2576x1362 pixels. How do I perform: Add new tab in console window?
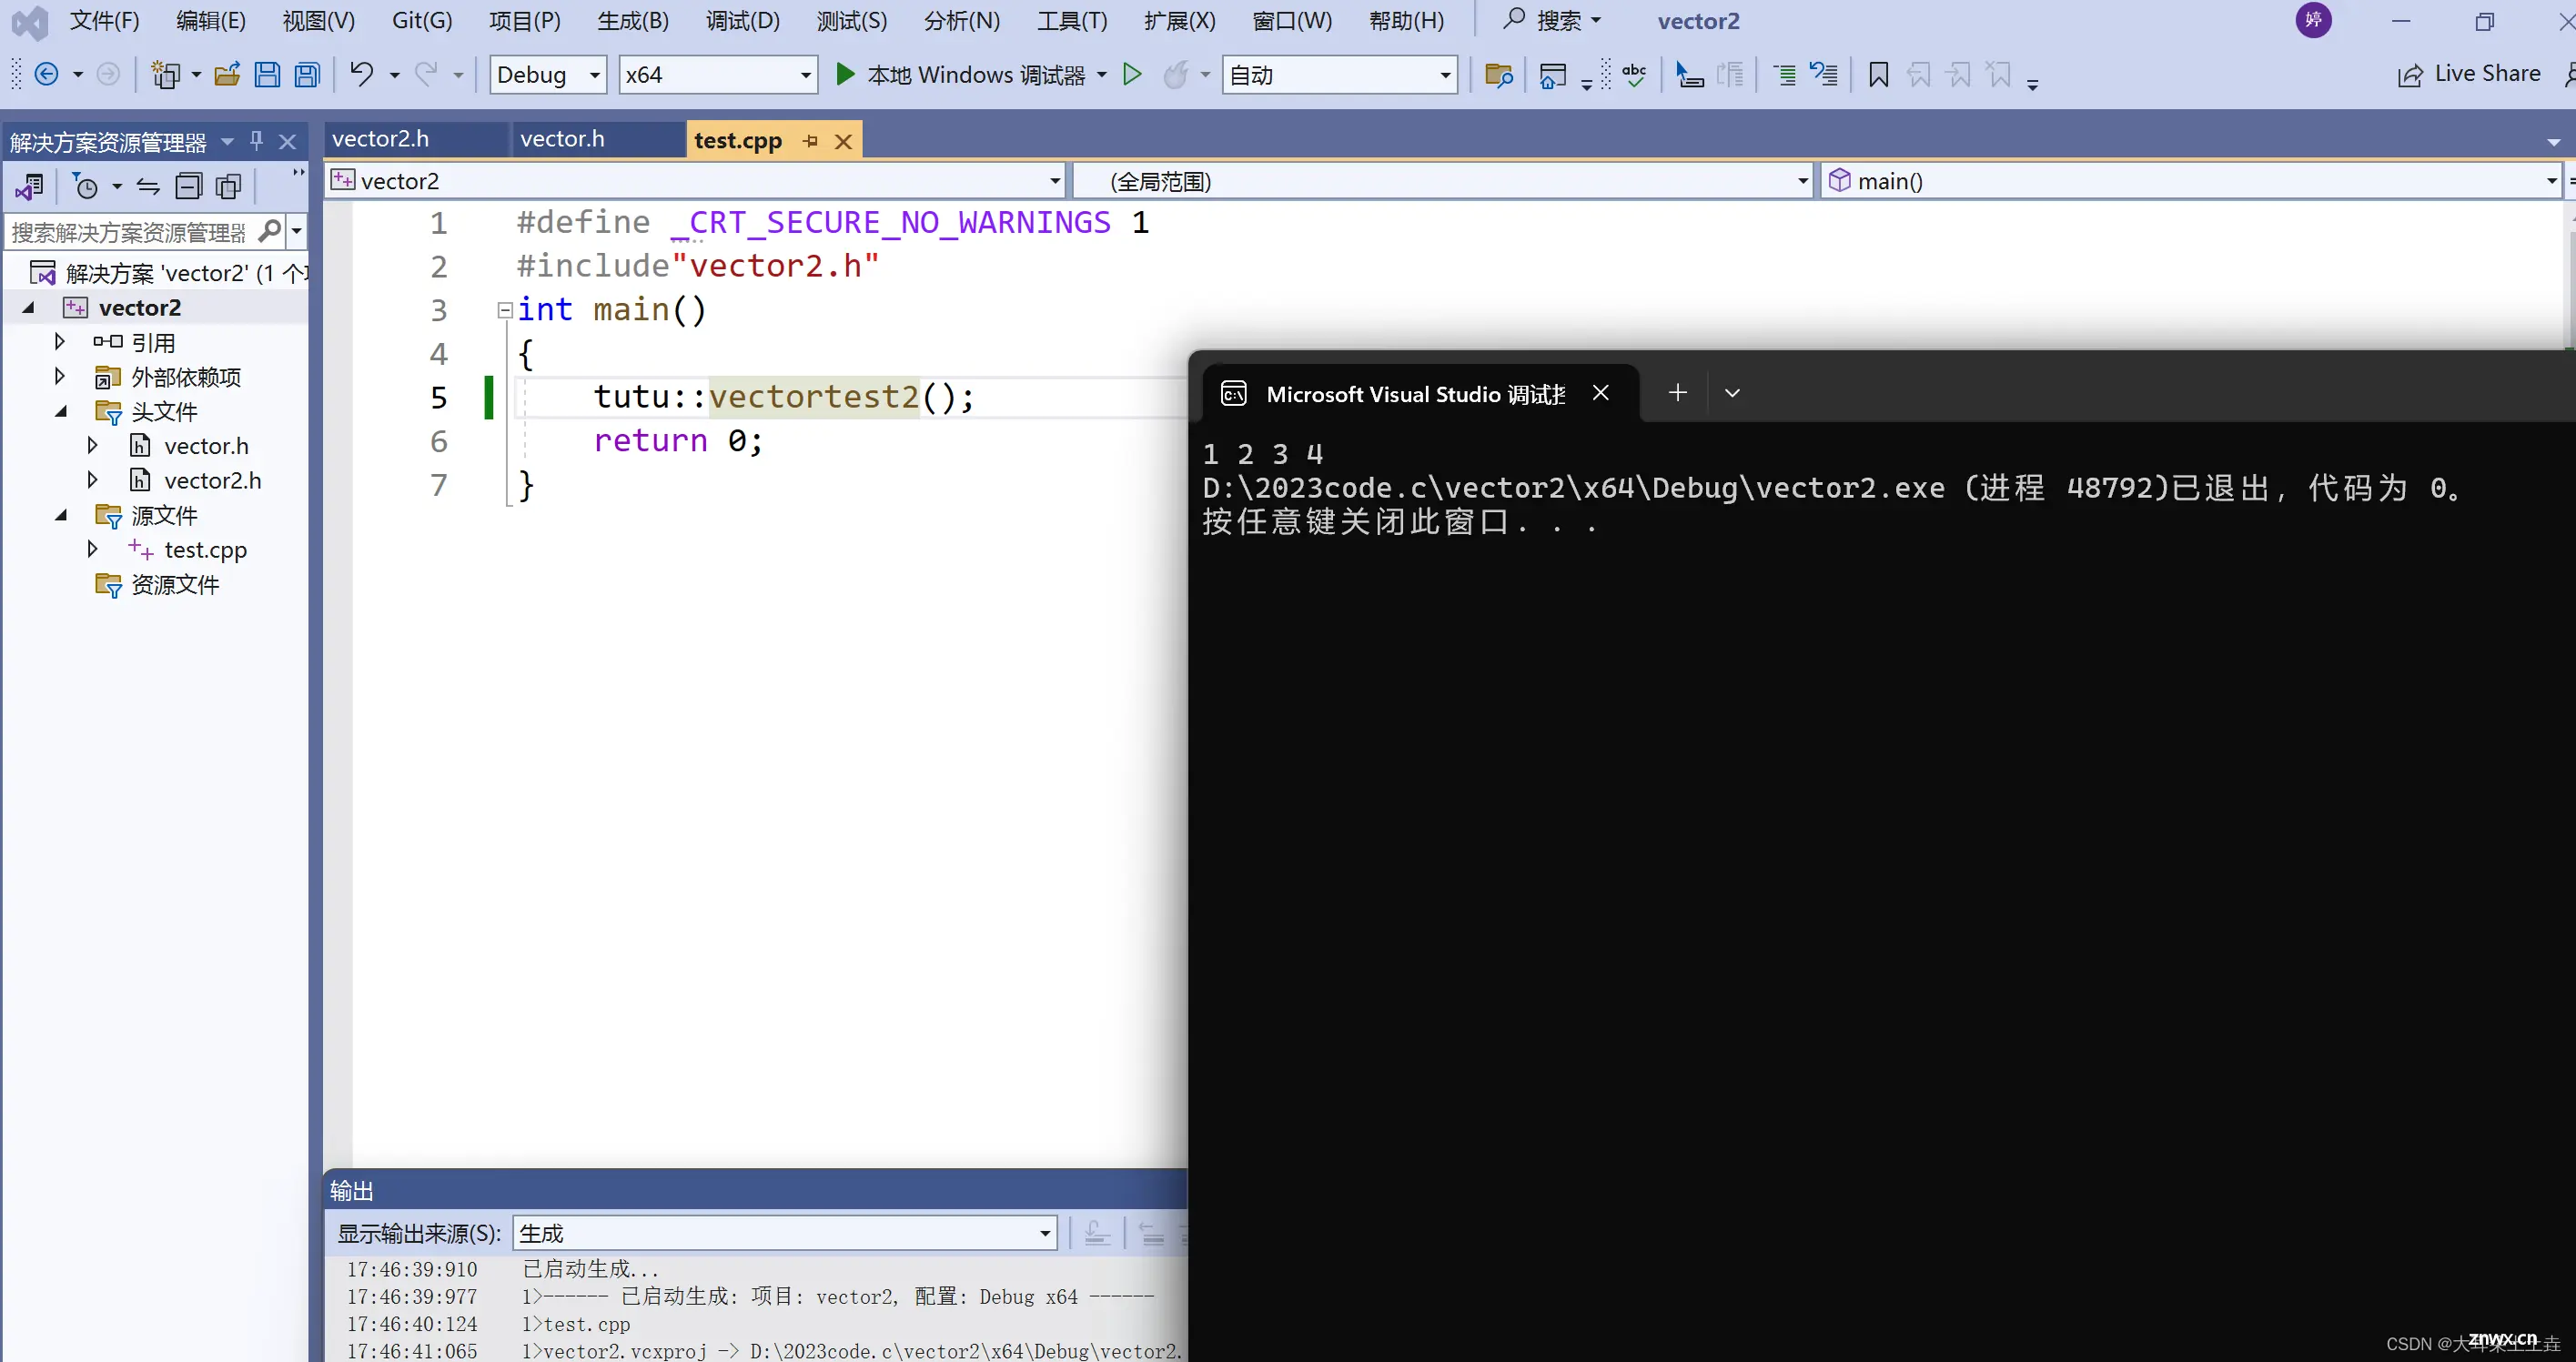(1678, 393)
